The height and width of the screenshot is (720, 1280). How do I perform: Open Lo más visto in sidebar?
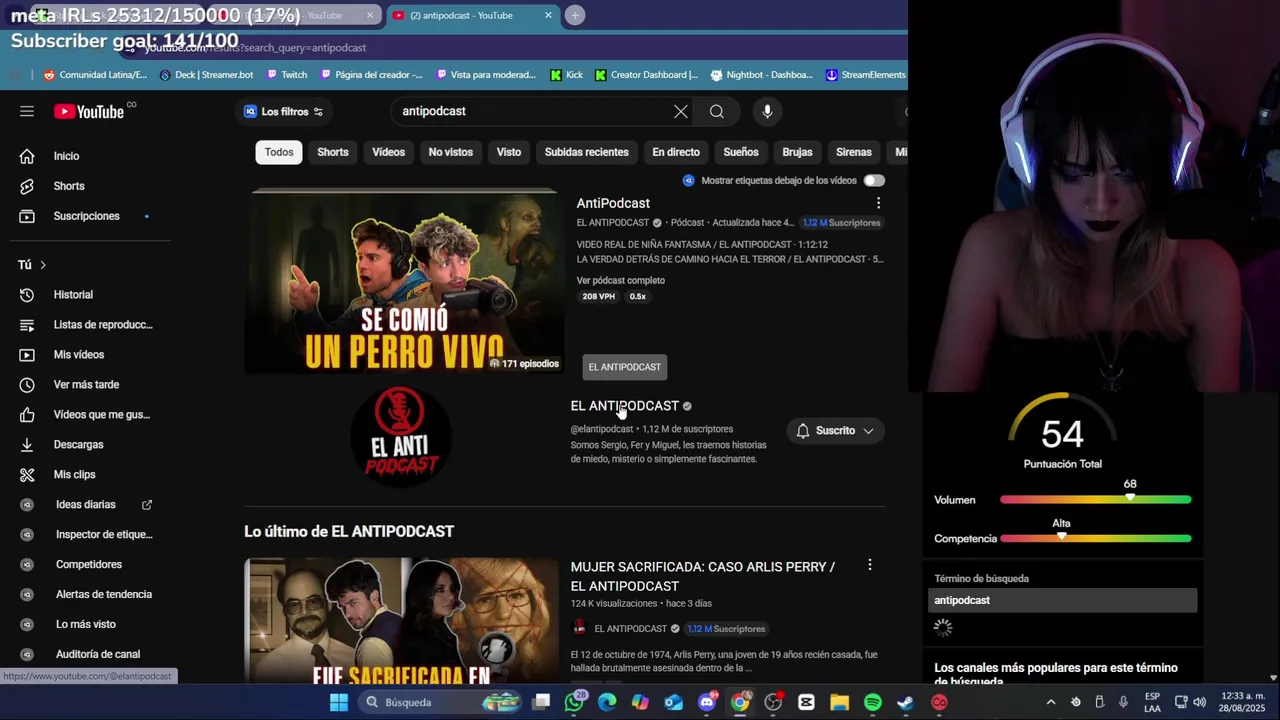point(86,624)
